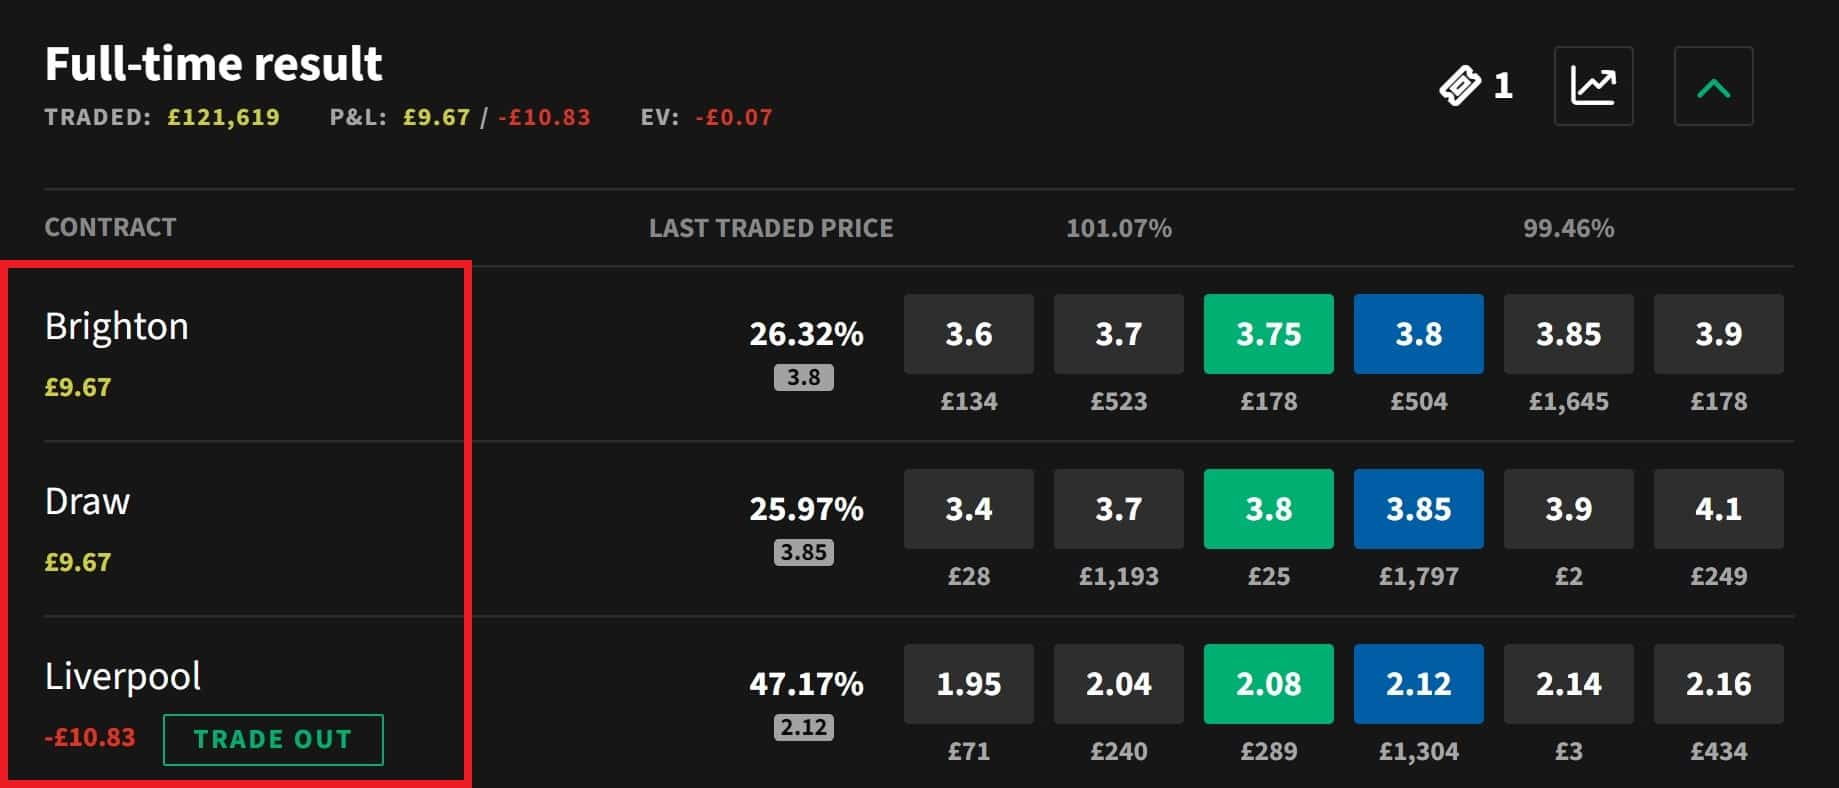Select Brighton green 3.75 back price

1268,334
